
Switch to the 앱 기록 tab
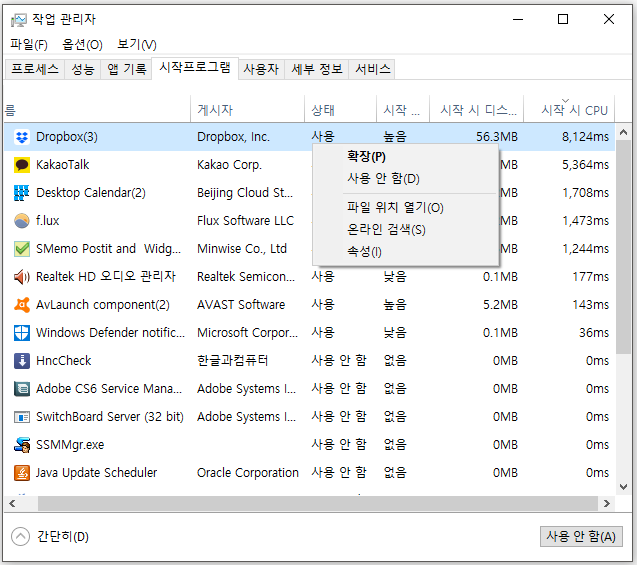tap(127, 69)
